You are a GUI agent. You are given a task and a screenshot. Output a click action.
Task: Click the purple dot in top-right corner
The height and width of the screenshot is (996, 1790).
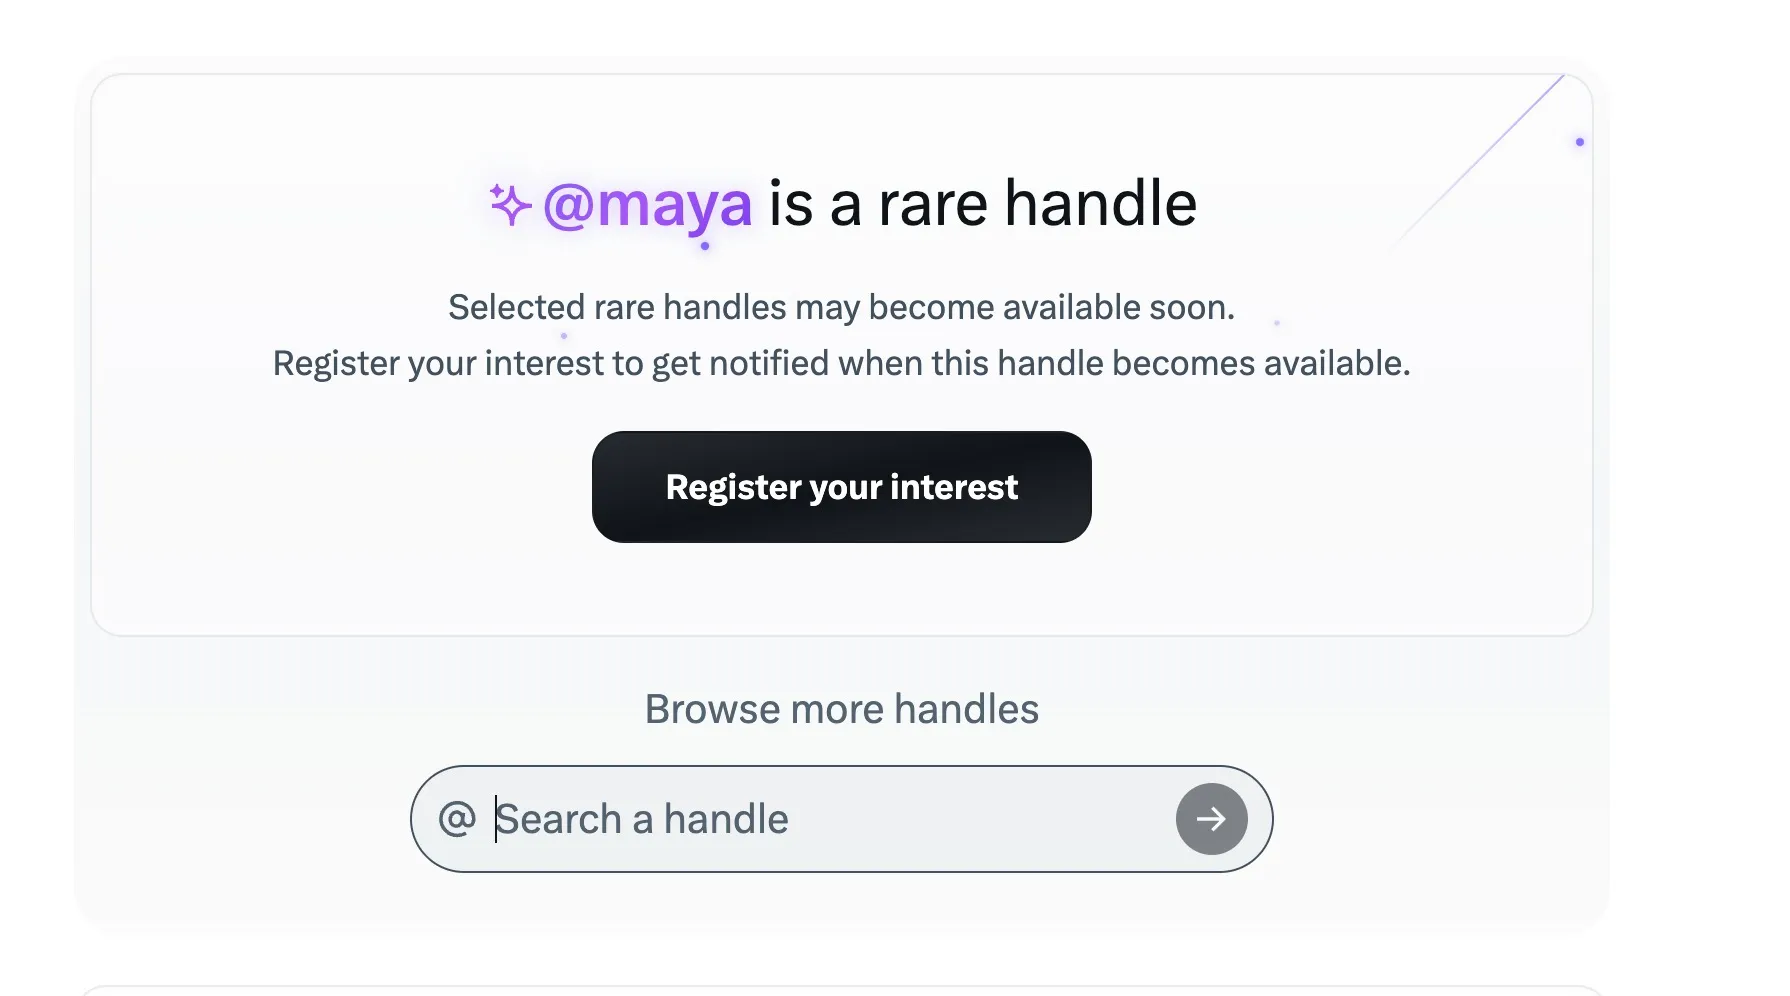[1580, 142]
